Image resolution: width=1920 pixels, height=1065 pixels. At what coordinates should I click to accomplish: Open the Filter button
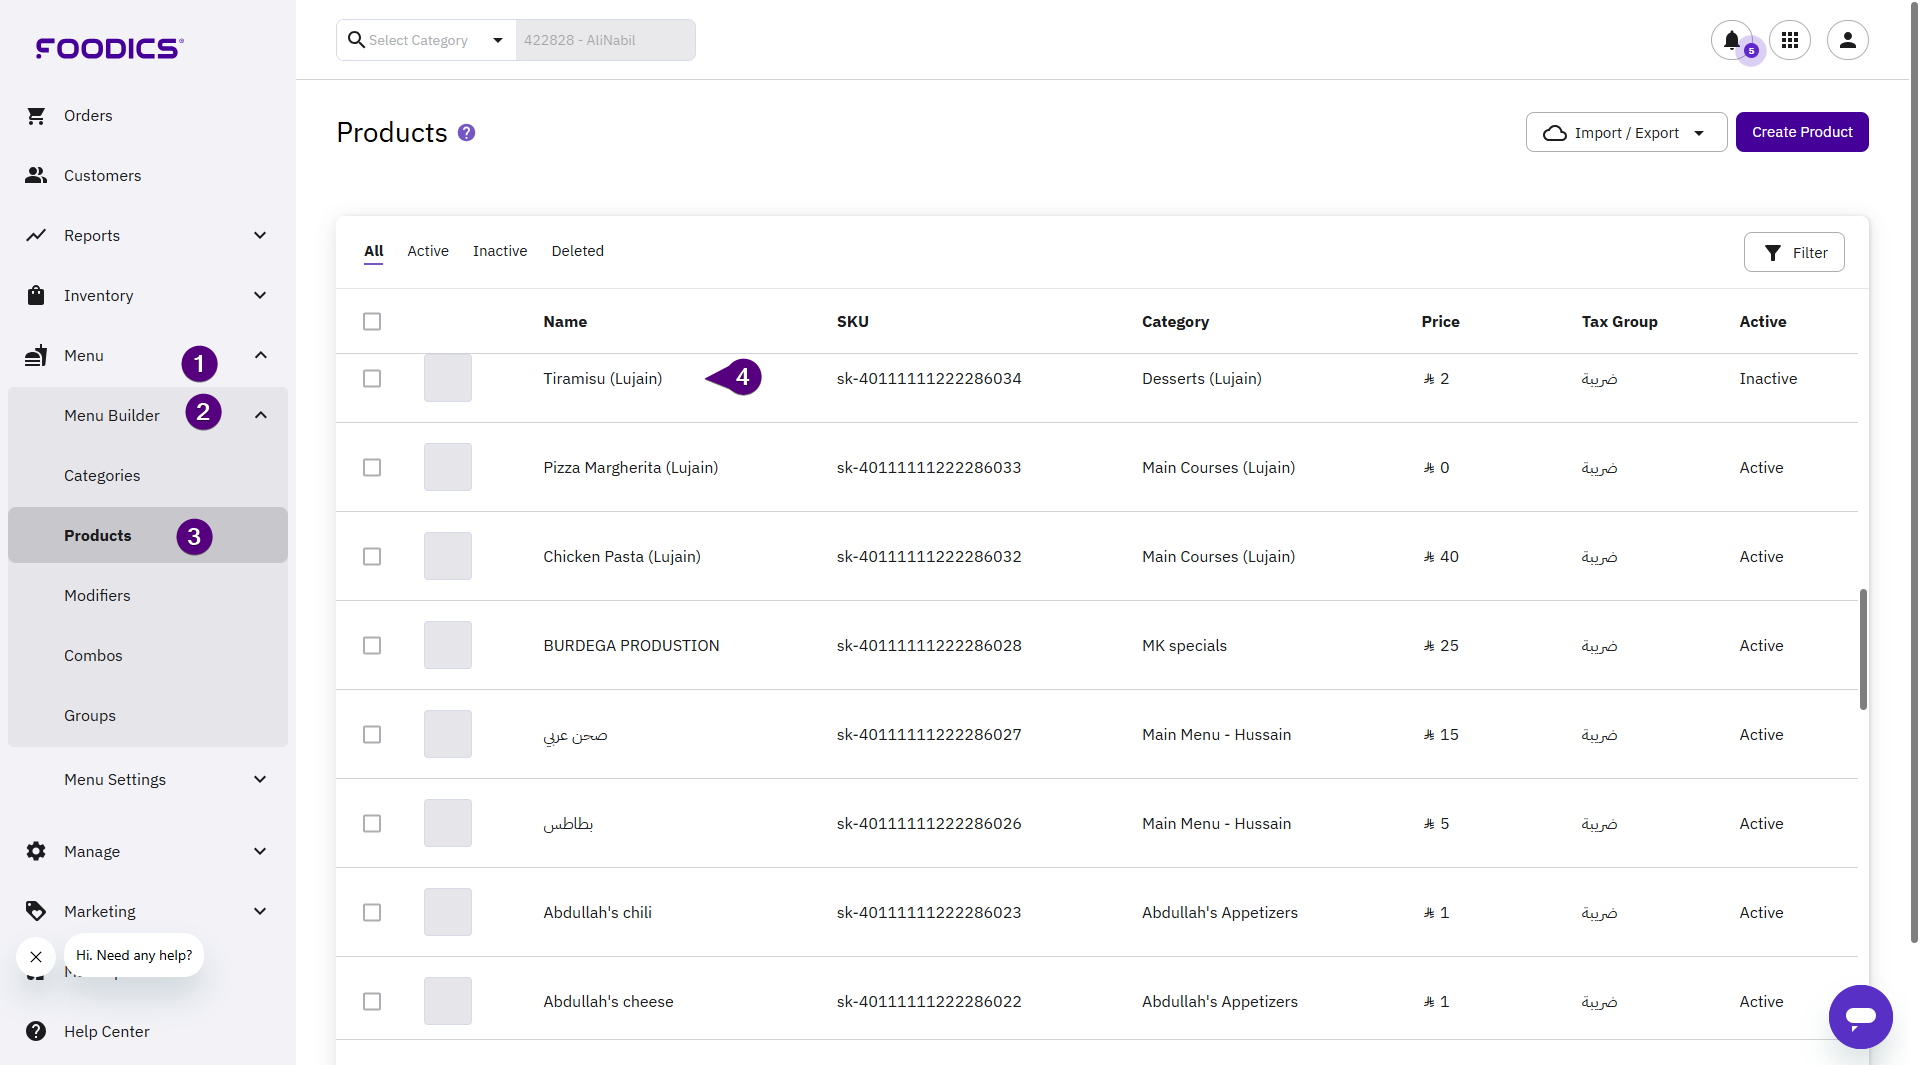click(1793, 253)
